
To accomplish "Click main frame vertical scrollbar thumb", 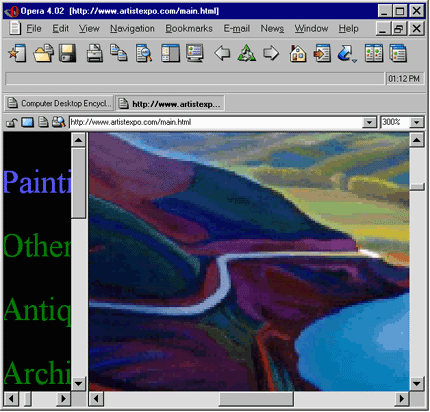I will (x=417, y=187).
